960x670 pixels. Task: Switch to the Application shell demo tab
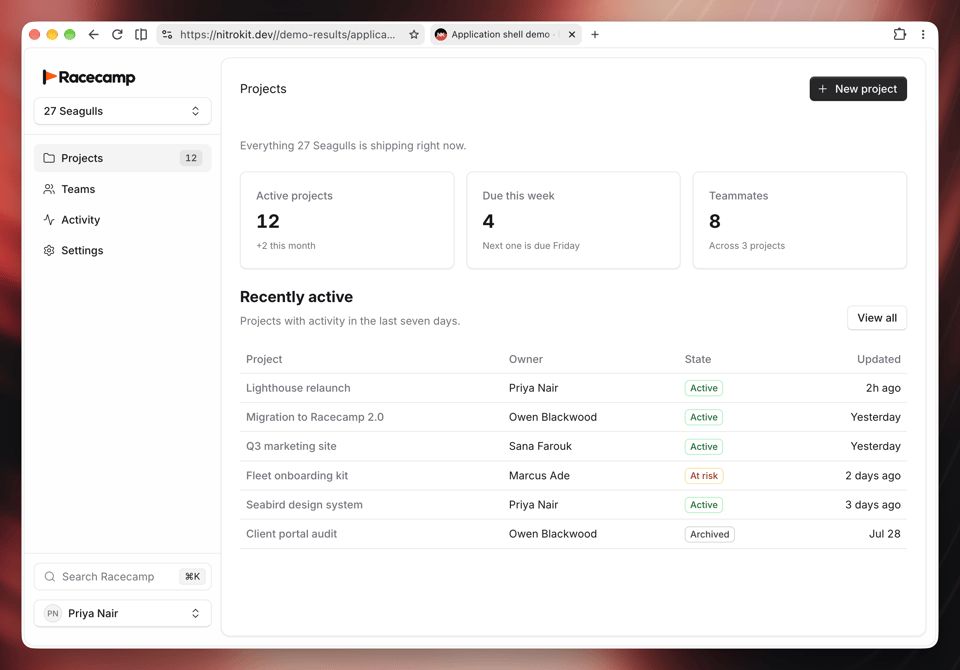click(x=498, y=34)
